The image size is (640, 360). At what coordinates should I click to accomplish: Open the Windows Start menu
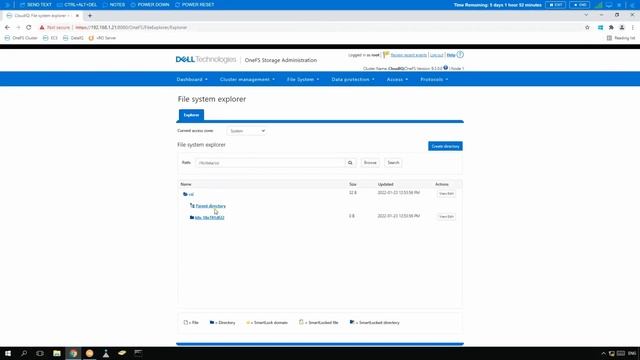8,353
